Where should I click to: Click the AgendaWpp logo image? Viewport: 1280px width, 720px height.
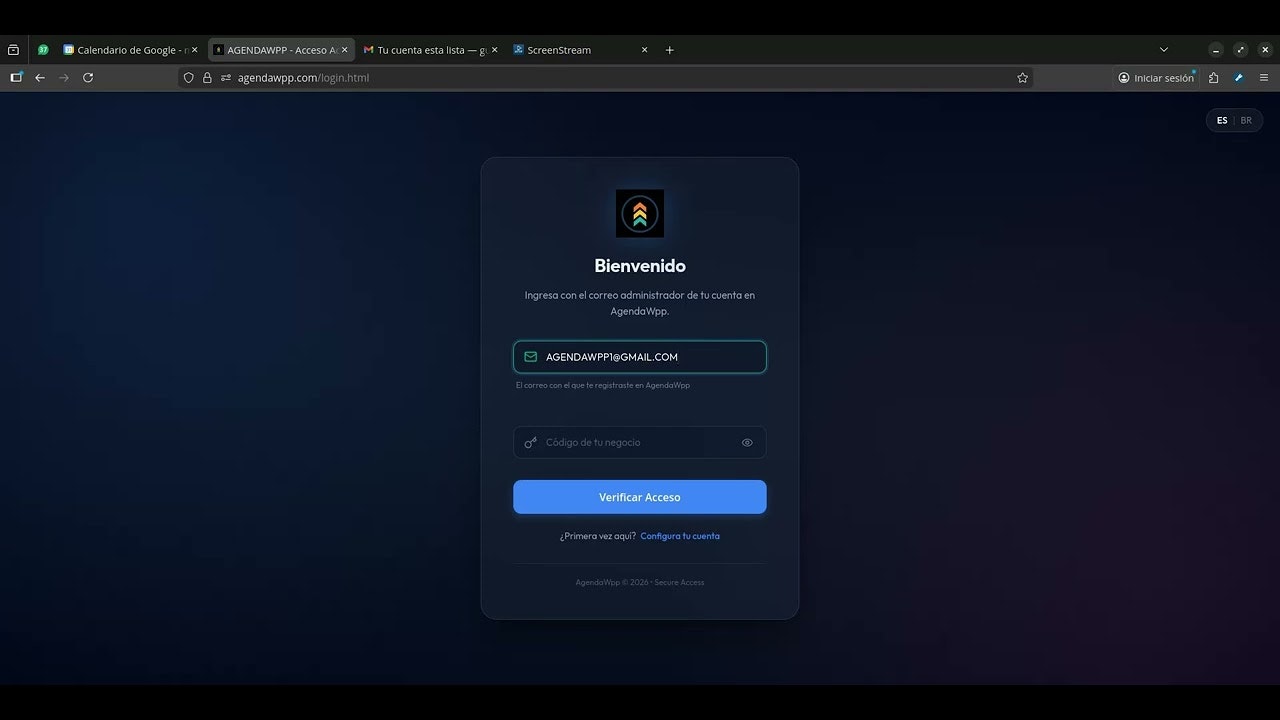640,214
